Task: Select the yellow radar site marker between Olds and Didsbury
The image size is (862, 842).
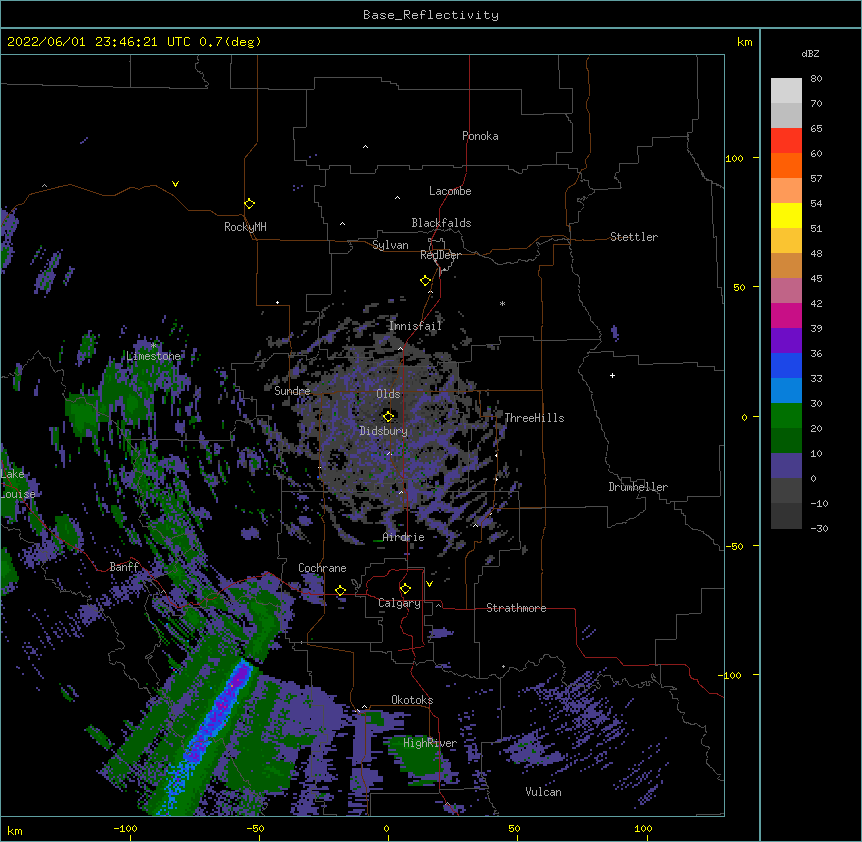Action: (388, 416)
